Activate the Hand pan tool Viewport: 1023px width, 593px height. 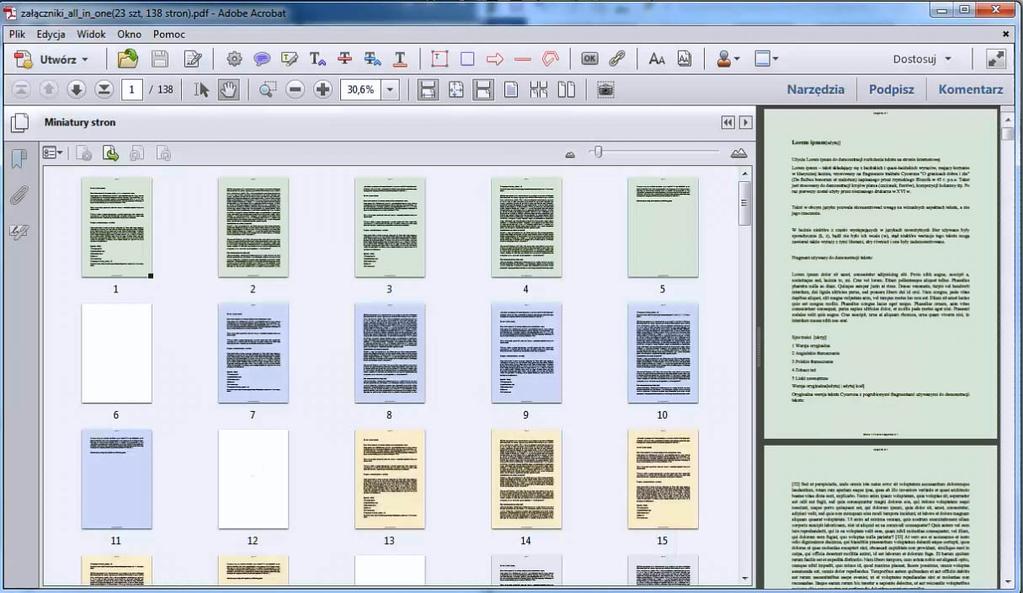228,89
